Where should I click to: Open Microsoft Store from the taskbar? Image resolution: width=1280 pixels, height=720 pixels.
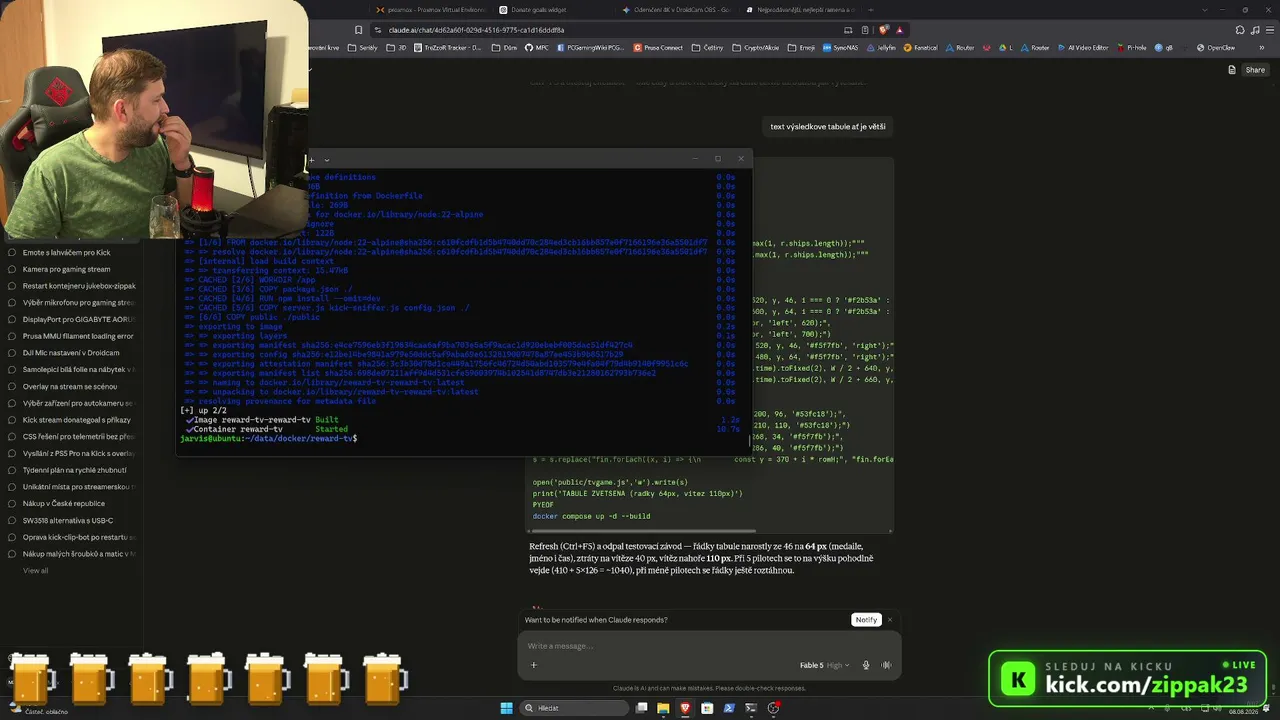(707, 708)
